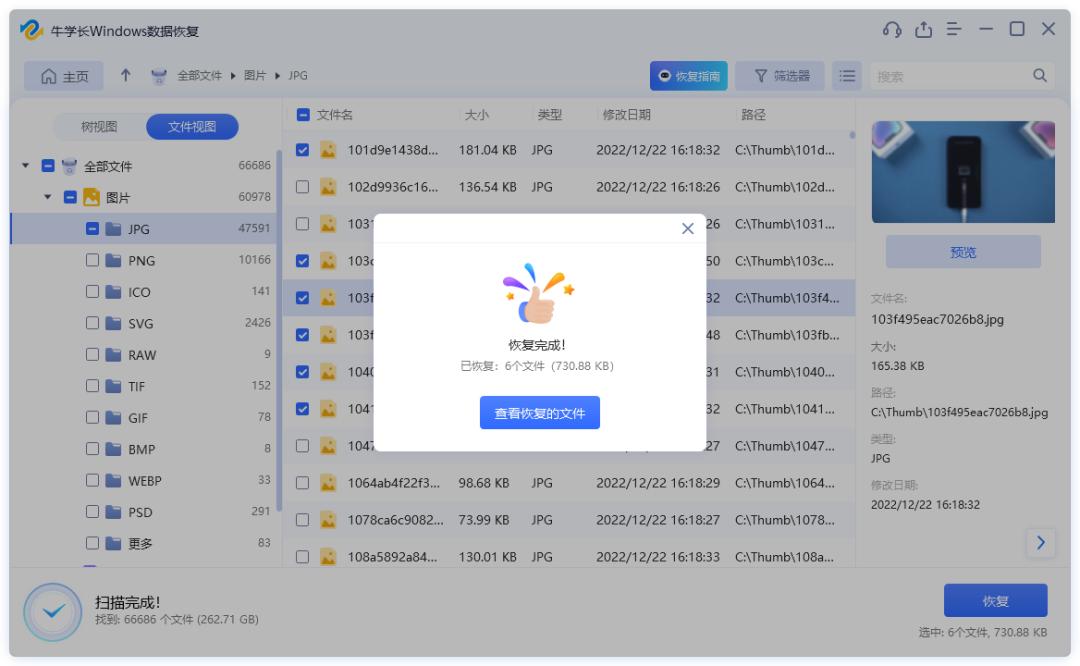1080x666 pixels.
Task: Click image icon of file 108a5892a84...
Action: (328, 556)
